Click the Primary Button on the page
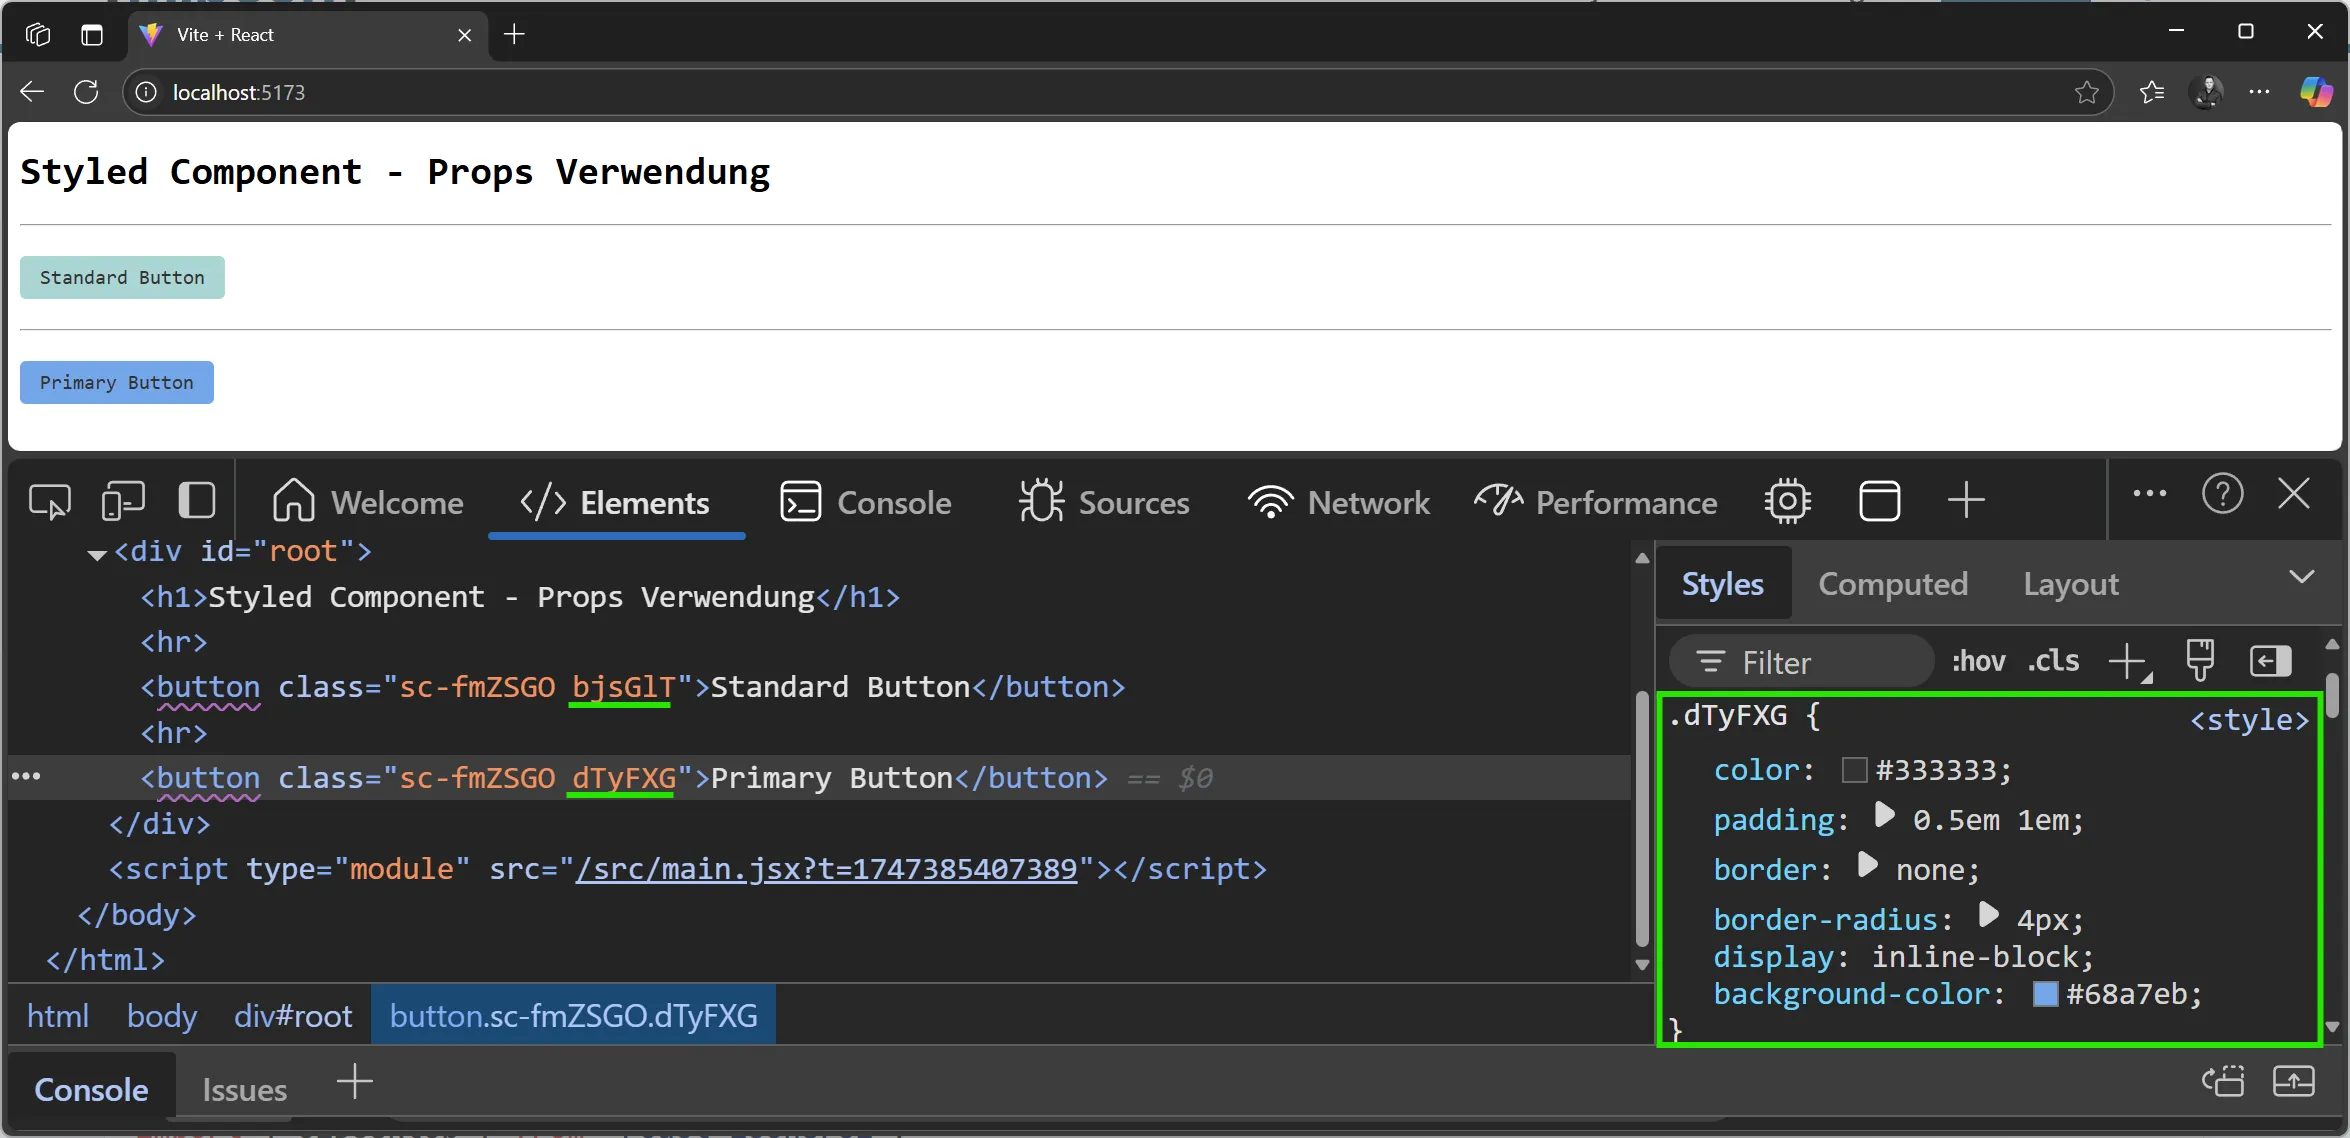Viewport: 2350px width, 1138px height. click(x=117, y=382)
